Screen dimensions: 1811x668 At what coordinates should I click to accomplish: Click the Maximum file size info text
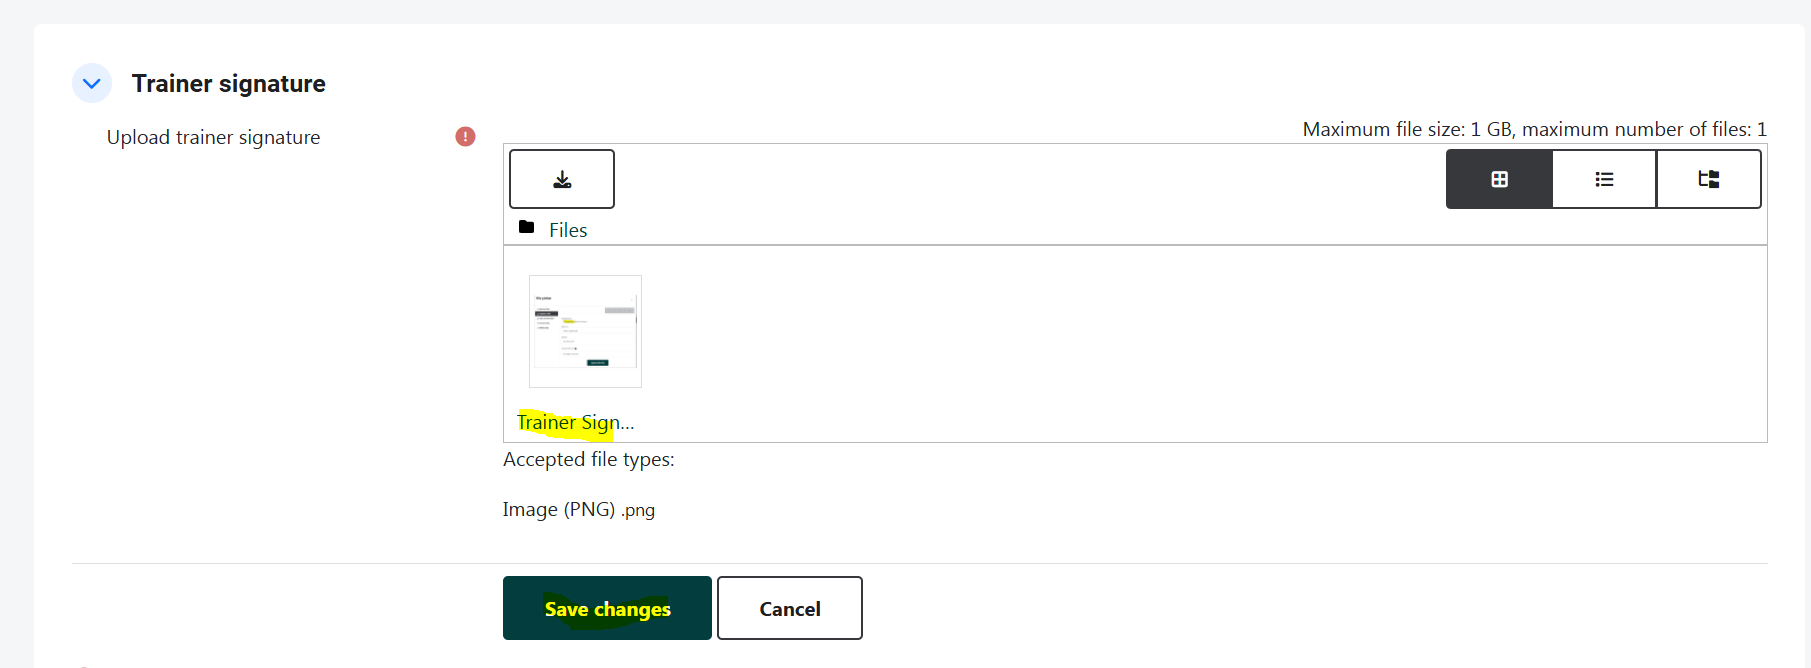coord(1534,129)
